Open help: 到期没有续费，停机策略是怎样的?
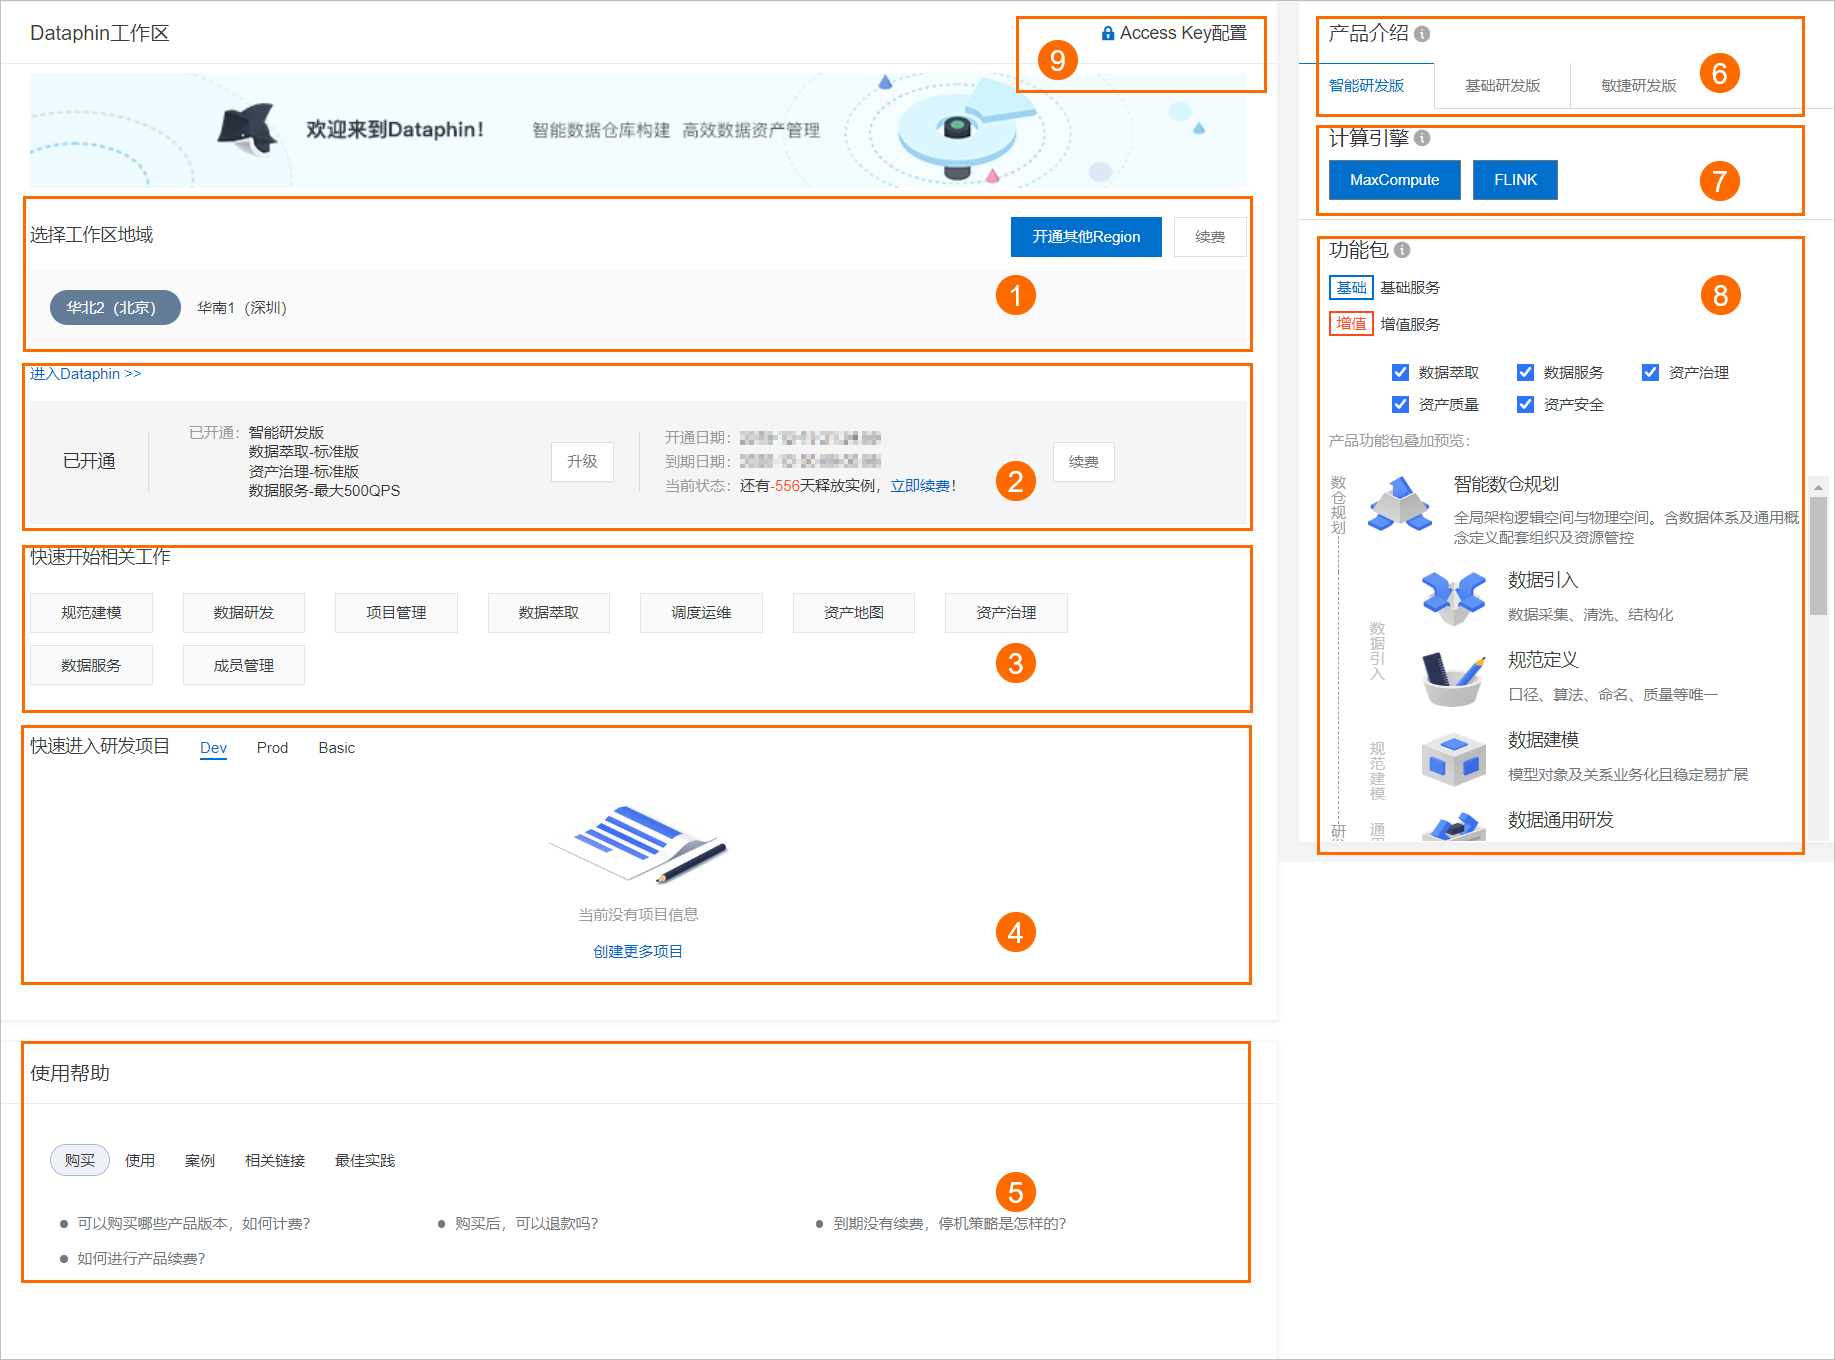The width and height of the screenshot is (1835, 1360). 950,1224
